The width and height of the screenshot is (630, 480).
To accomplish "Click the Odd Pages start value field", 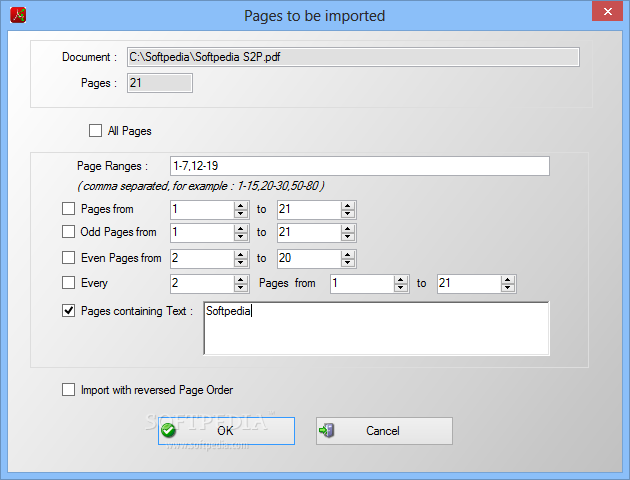I will [x=202, y=233].
